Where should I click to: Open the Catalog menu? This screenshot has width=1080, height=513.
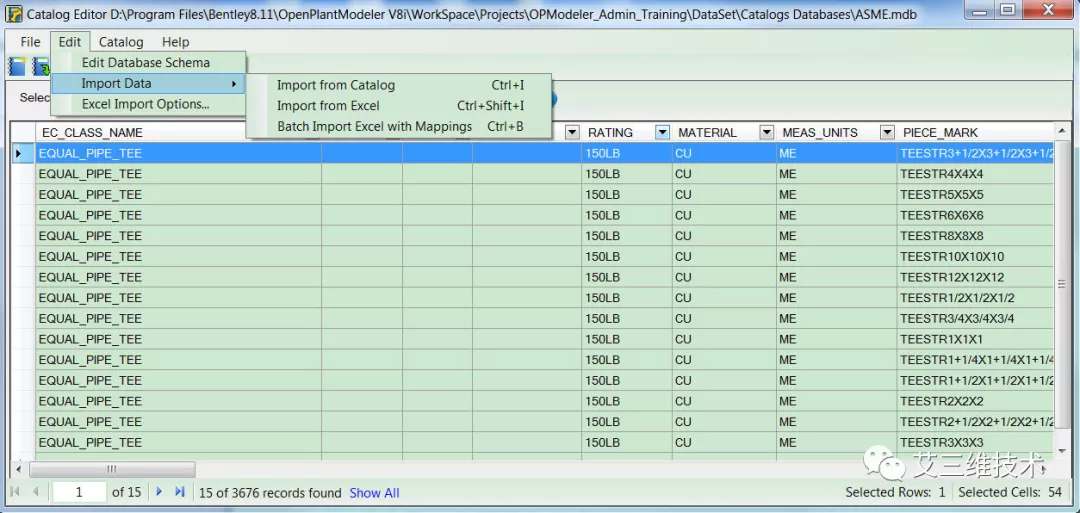(121, 42)
